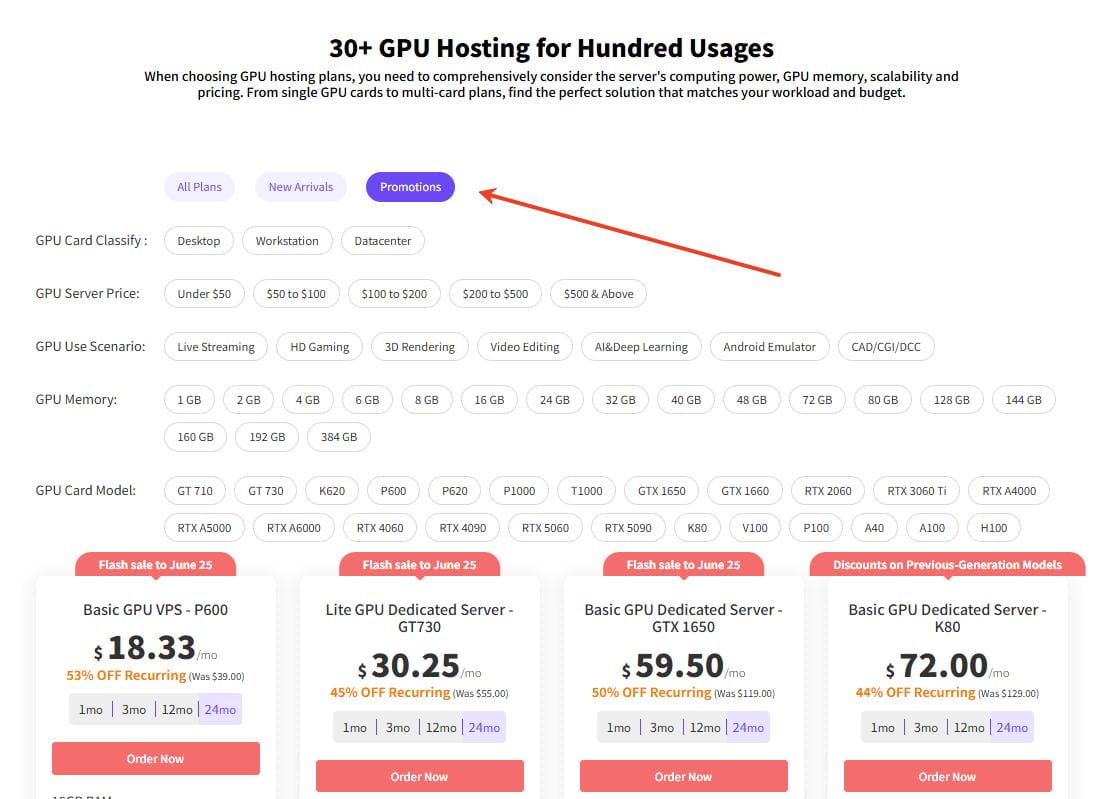
Task: Choose the $200 to $500 price filter
Action: click(495, 294)
